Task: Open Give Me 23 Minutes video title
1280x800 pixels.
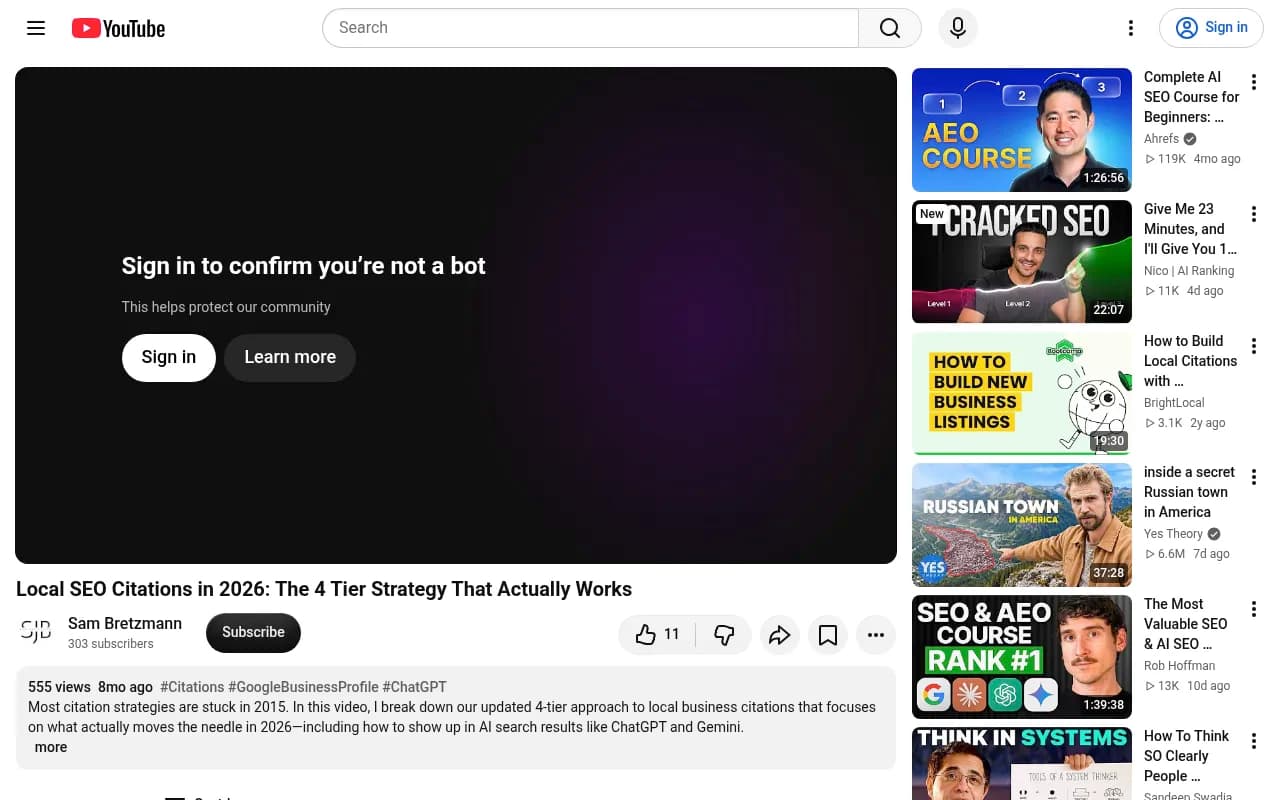Action: pos(1190,229)
